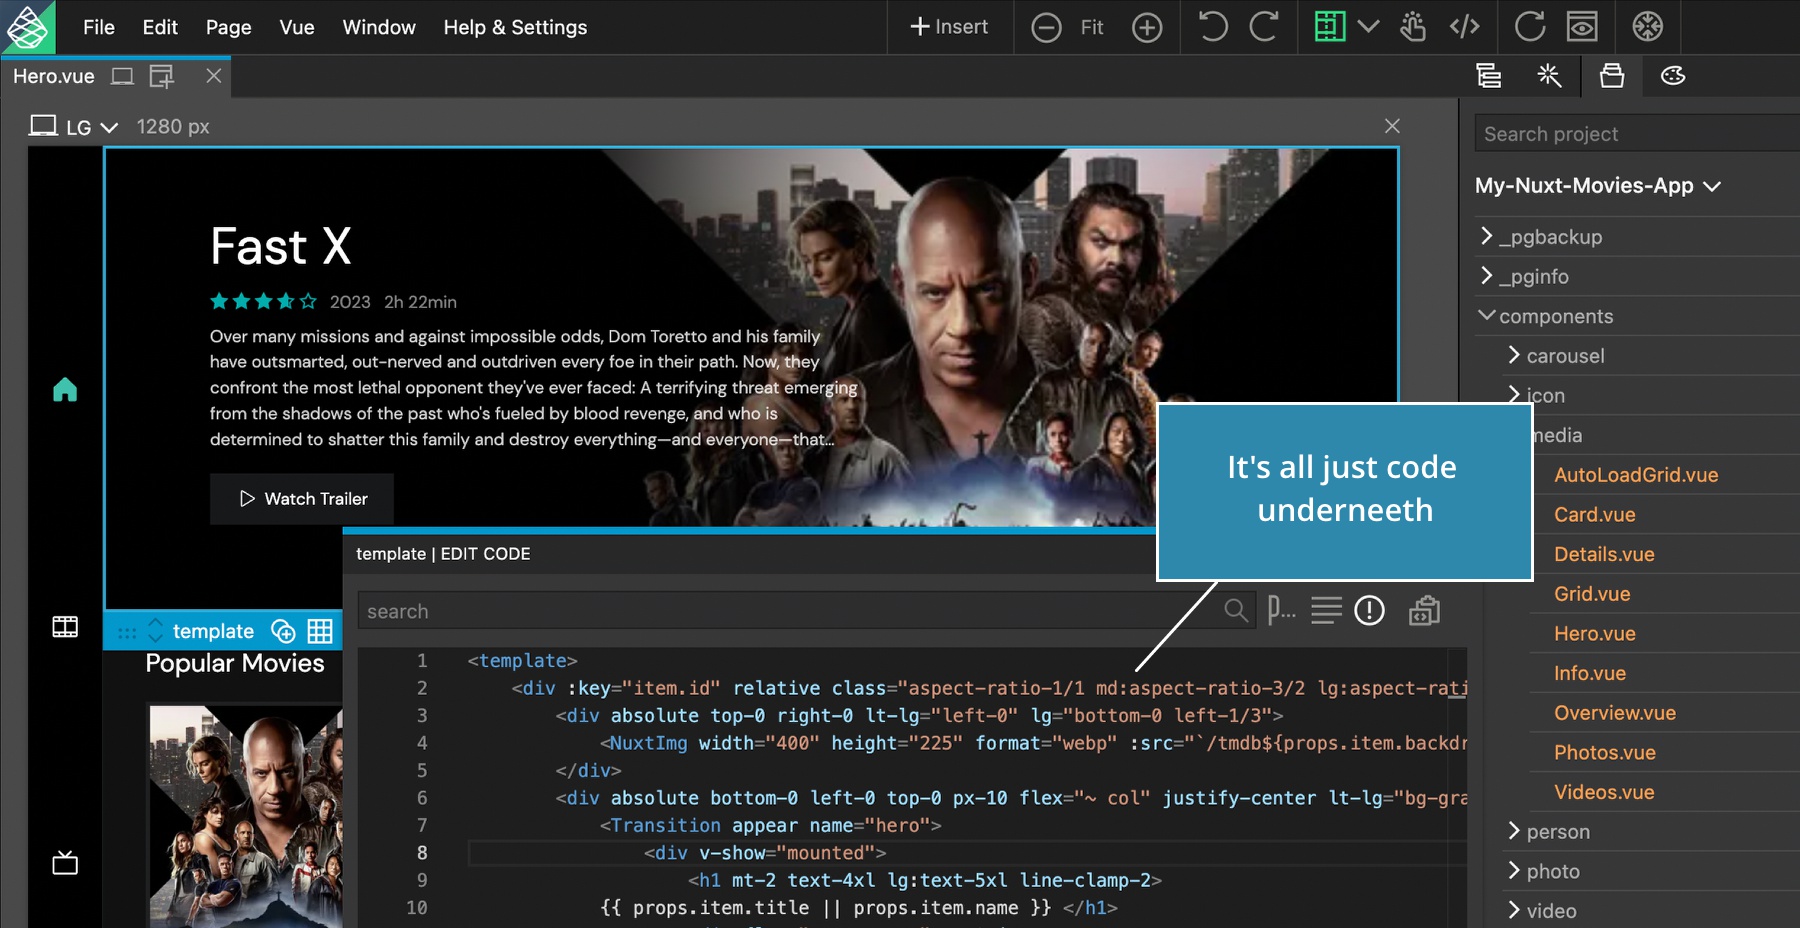Open the page code editor icon
The width and height of the screenshot is (1800, 928).
pyautogui.click(x=1465, y=27)
